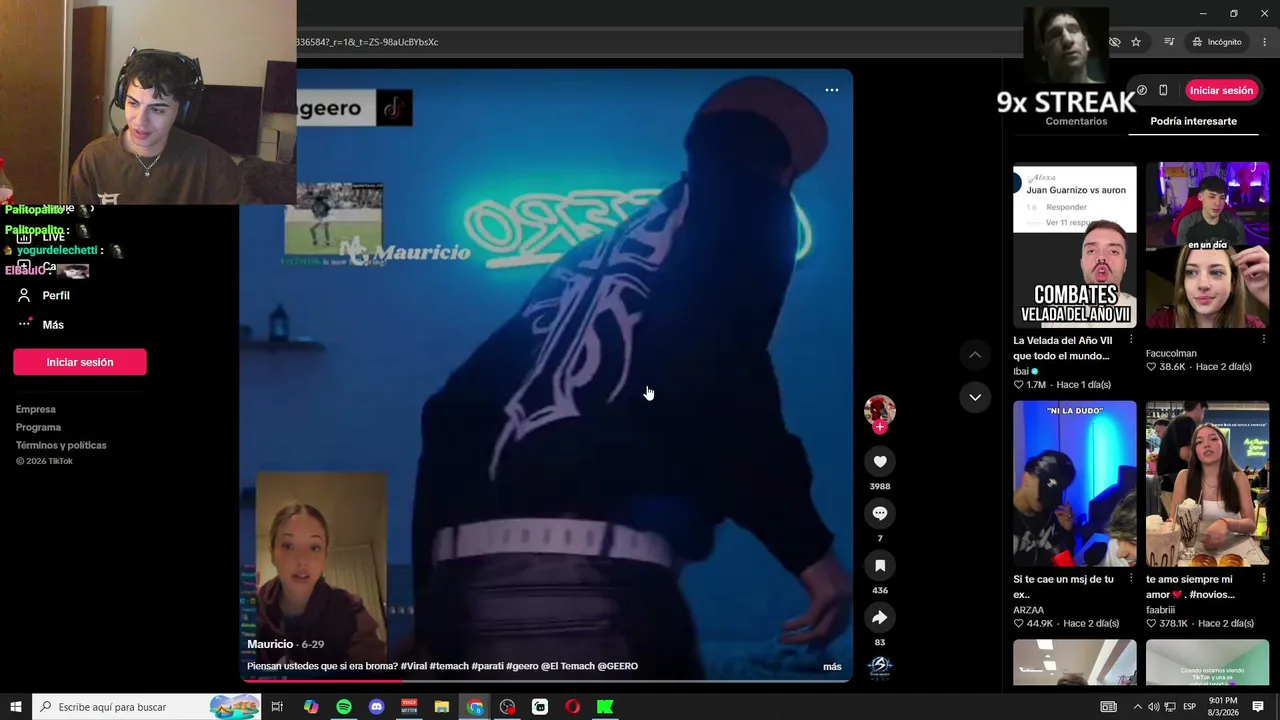Go to the previous video arrow
The height and width of the screenshot is (720, 1280).
(975, 355)
